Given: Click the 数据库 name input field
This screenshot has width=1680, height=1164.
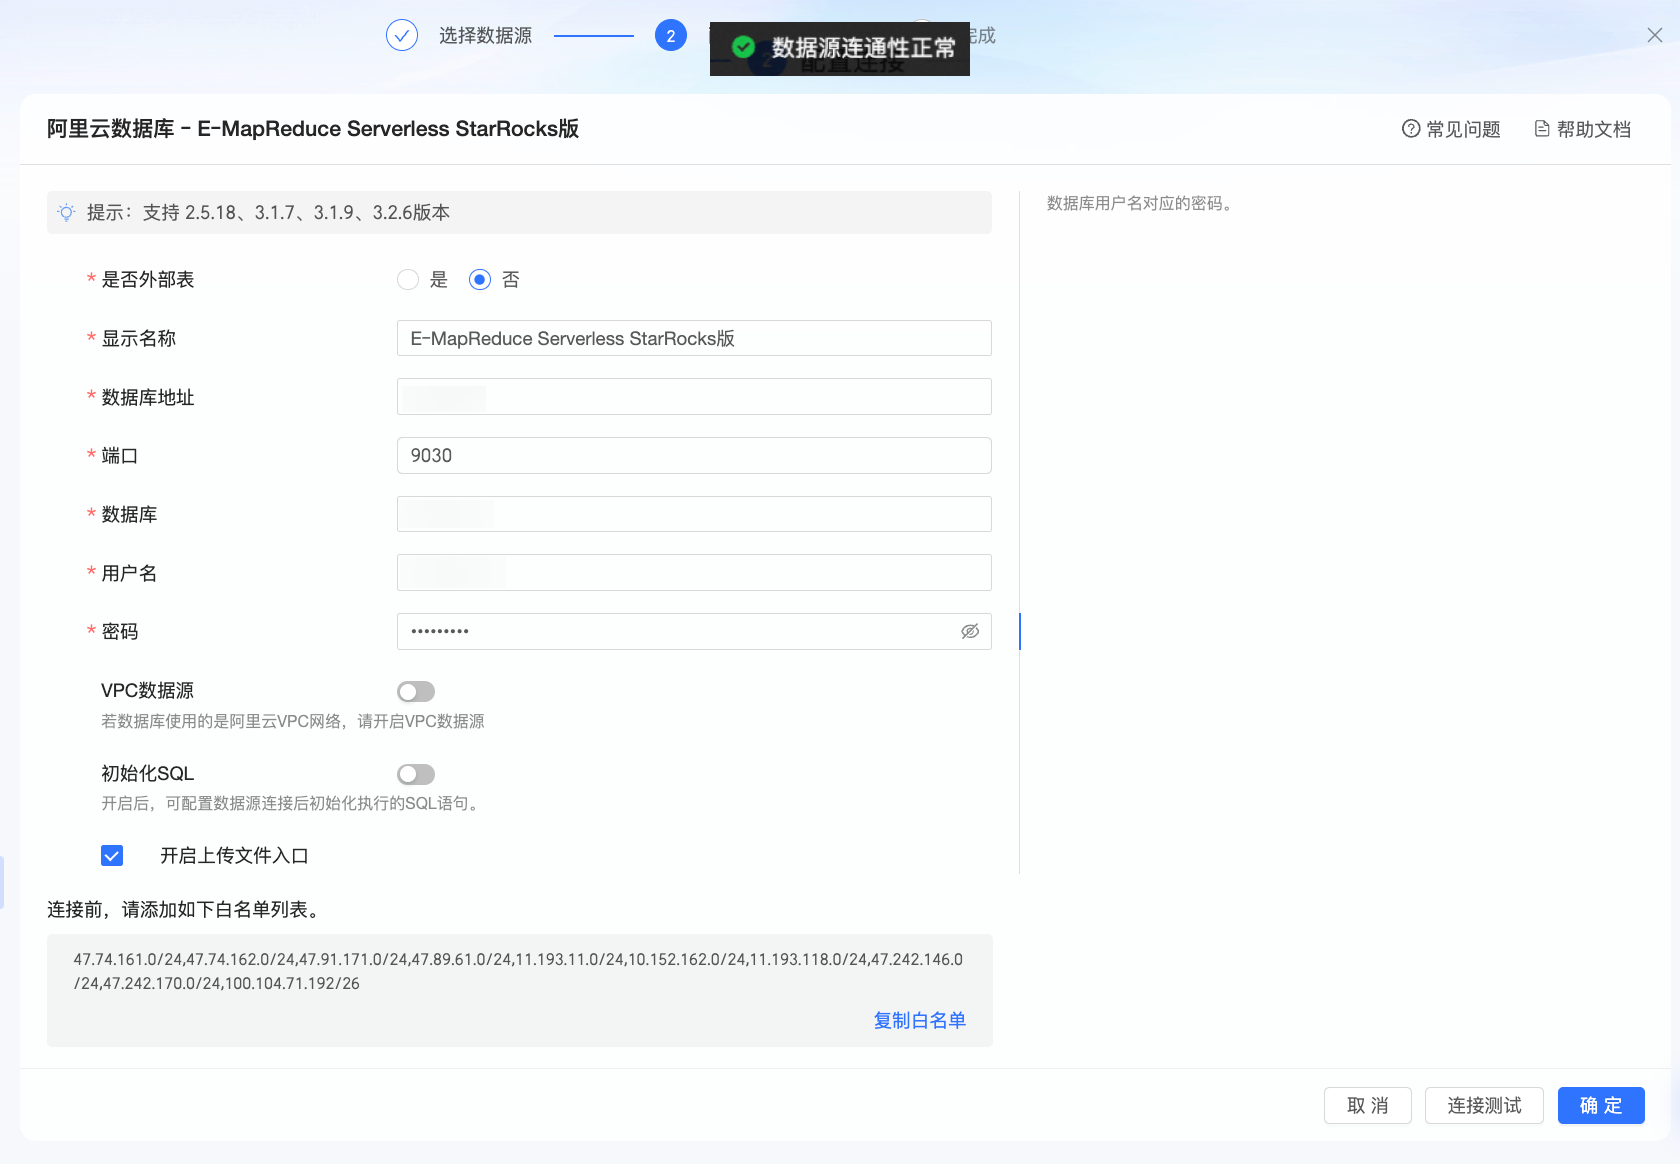Looking at the screenshot, I should 694,514.
